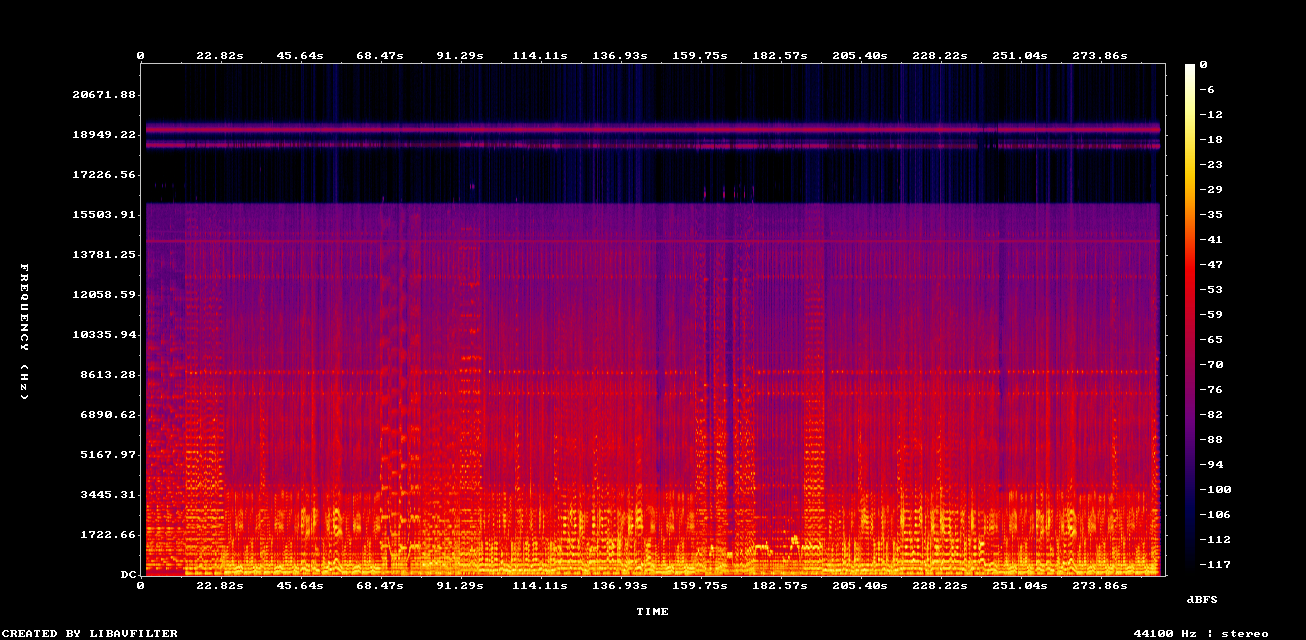
Task: Click the 44100 Hz | stereo text
Action: click(x=1200, y=633)
